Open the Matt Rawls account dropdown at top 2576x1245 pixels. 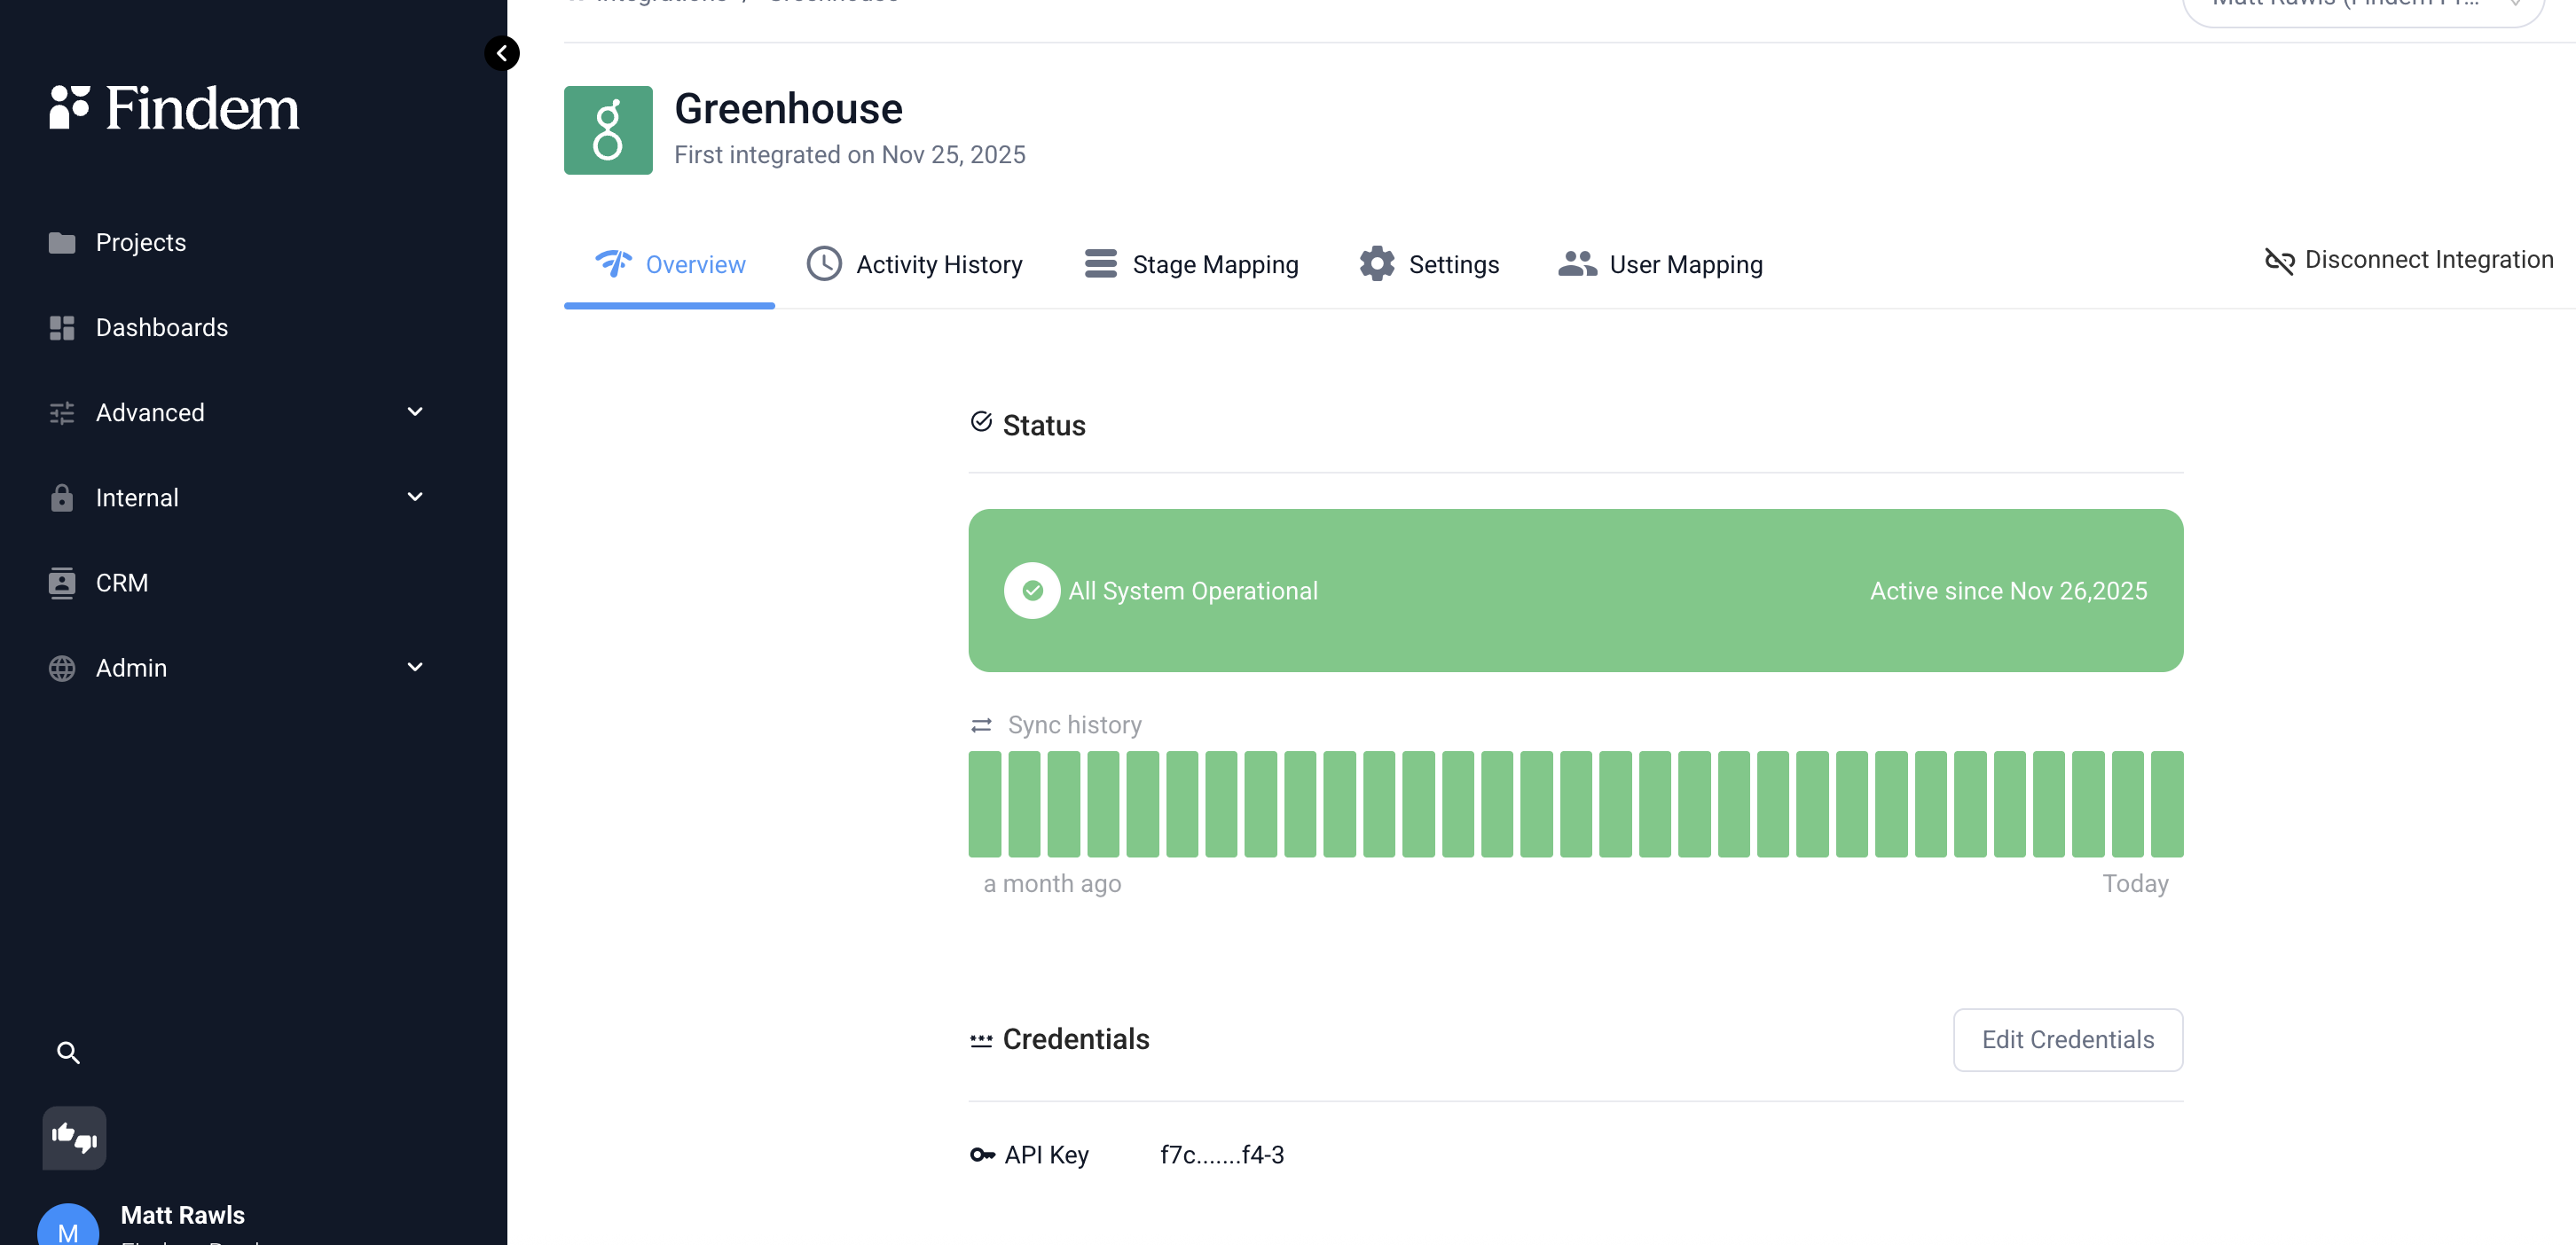(2363, 8)
